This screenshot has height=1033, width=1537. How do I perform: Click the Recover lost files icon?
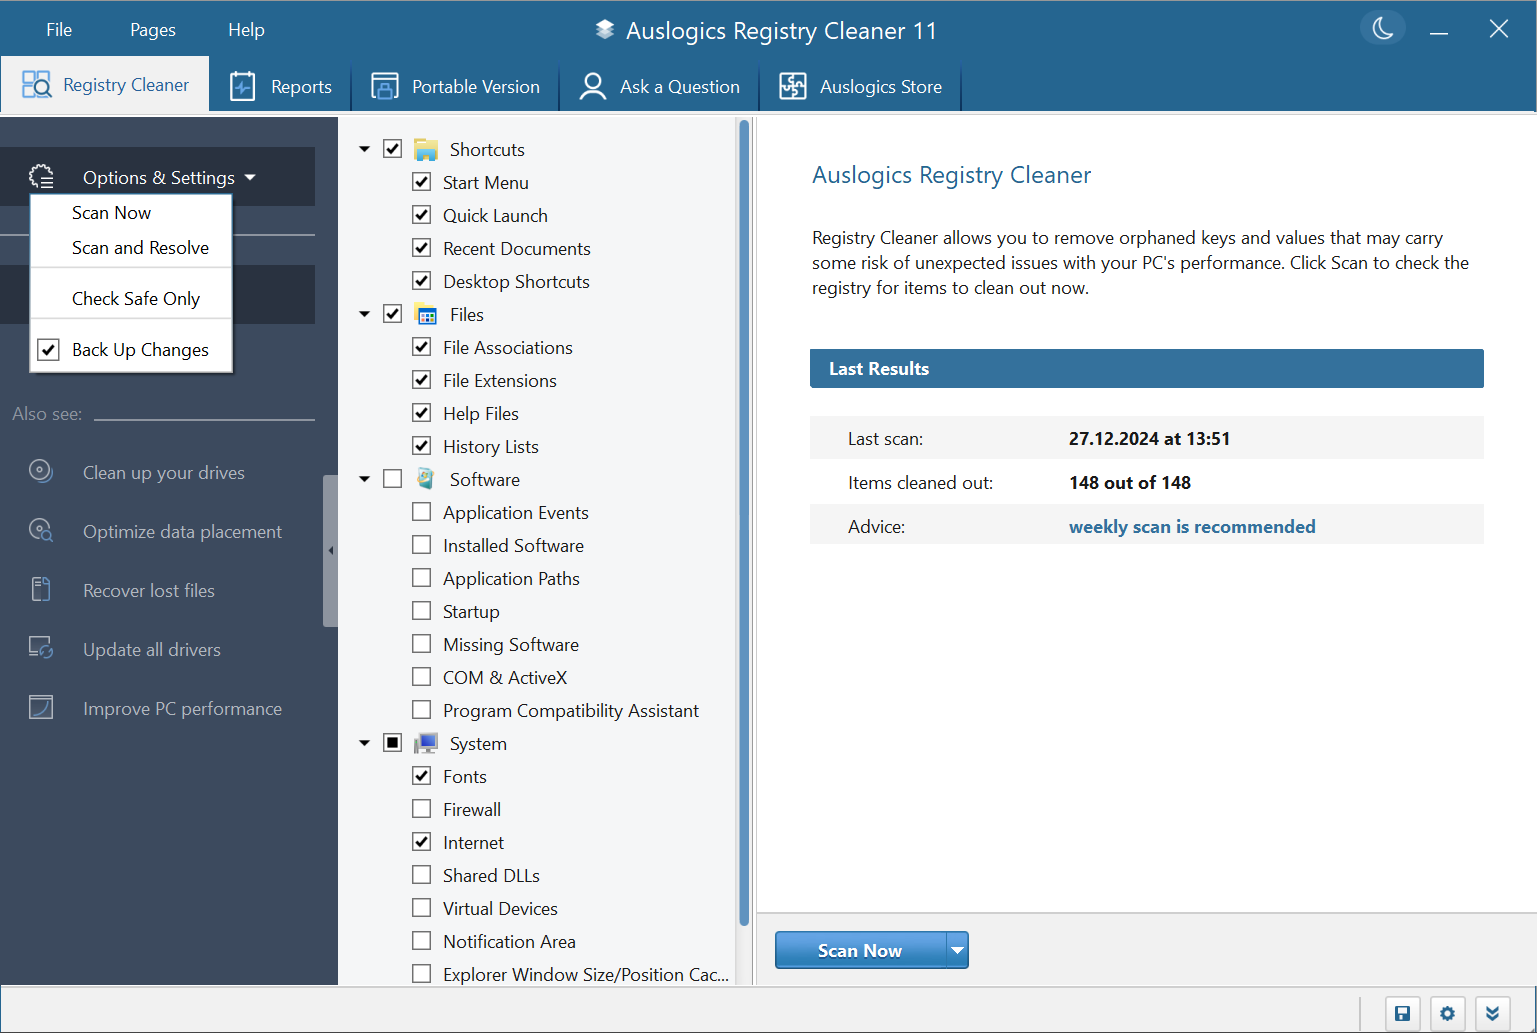pos(41,589)
